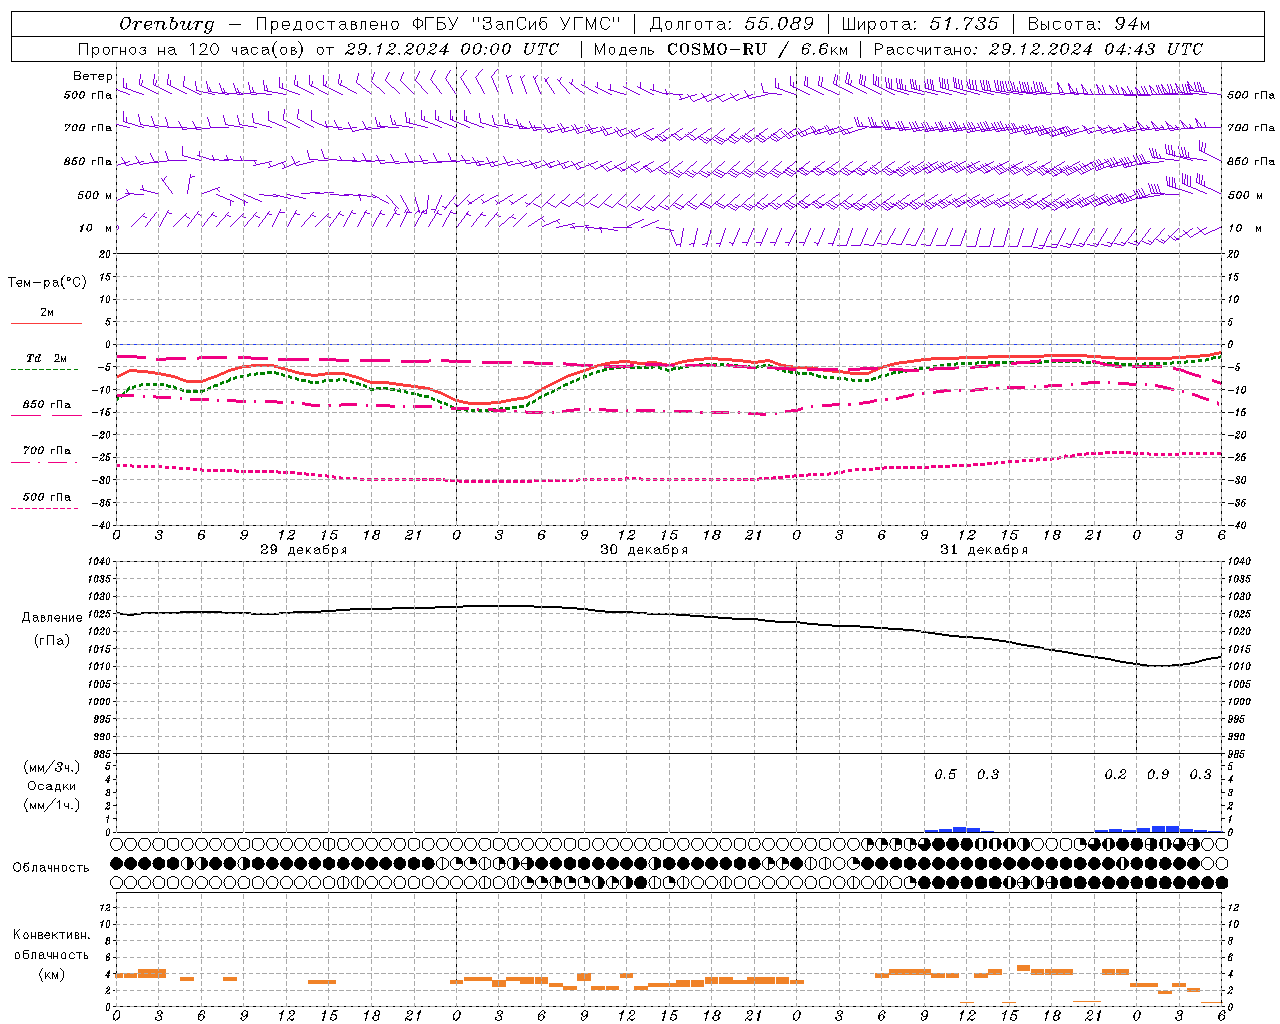Click the dotted '500 гПа' temperature legend sample
This screenshot has height=1024, width=1280.
coord(46,508)
